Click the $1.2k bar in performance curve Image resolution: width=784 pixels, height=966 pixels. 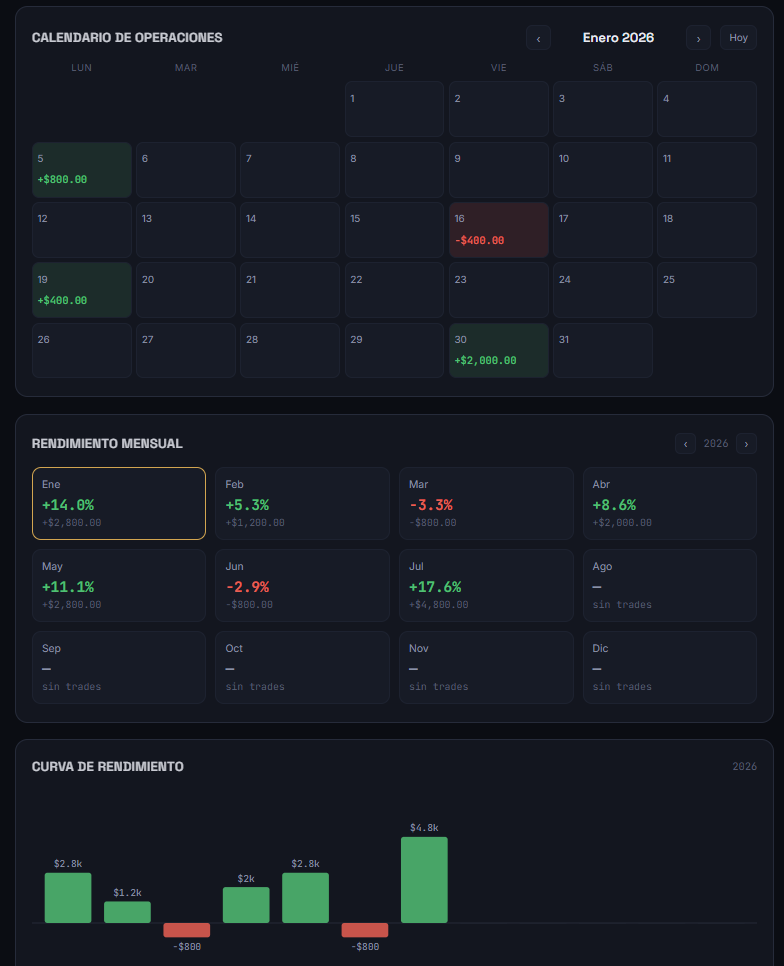point(127,912)
